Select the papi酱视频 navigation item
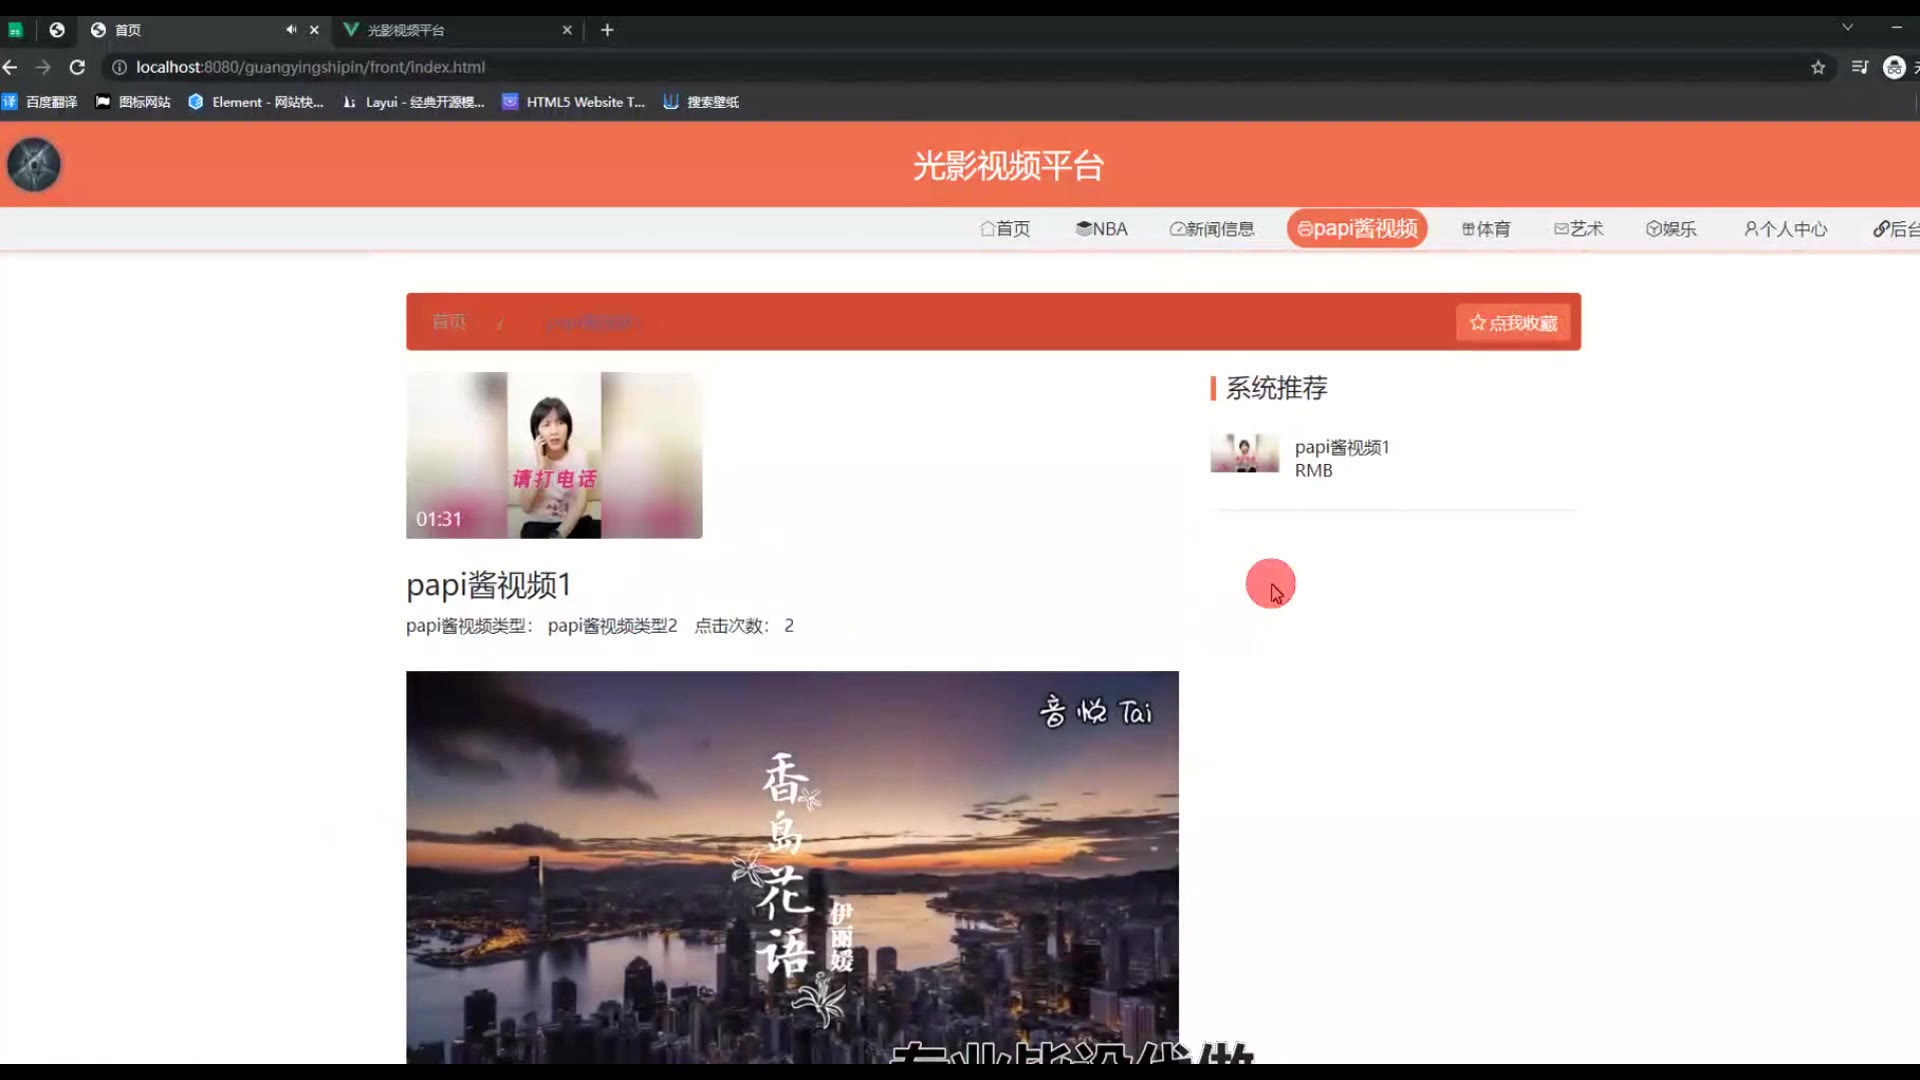Viewport: 1920px width, 1080px height. pyautogui.click(x=1357, y=229)
